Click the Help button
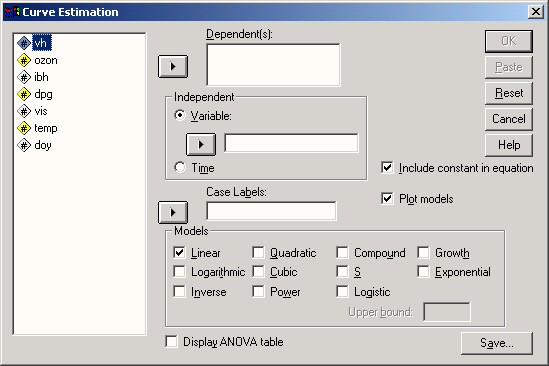 coord(509,145)
